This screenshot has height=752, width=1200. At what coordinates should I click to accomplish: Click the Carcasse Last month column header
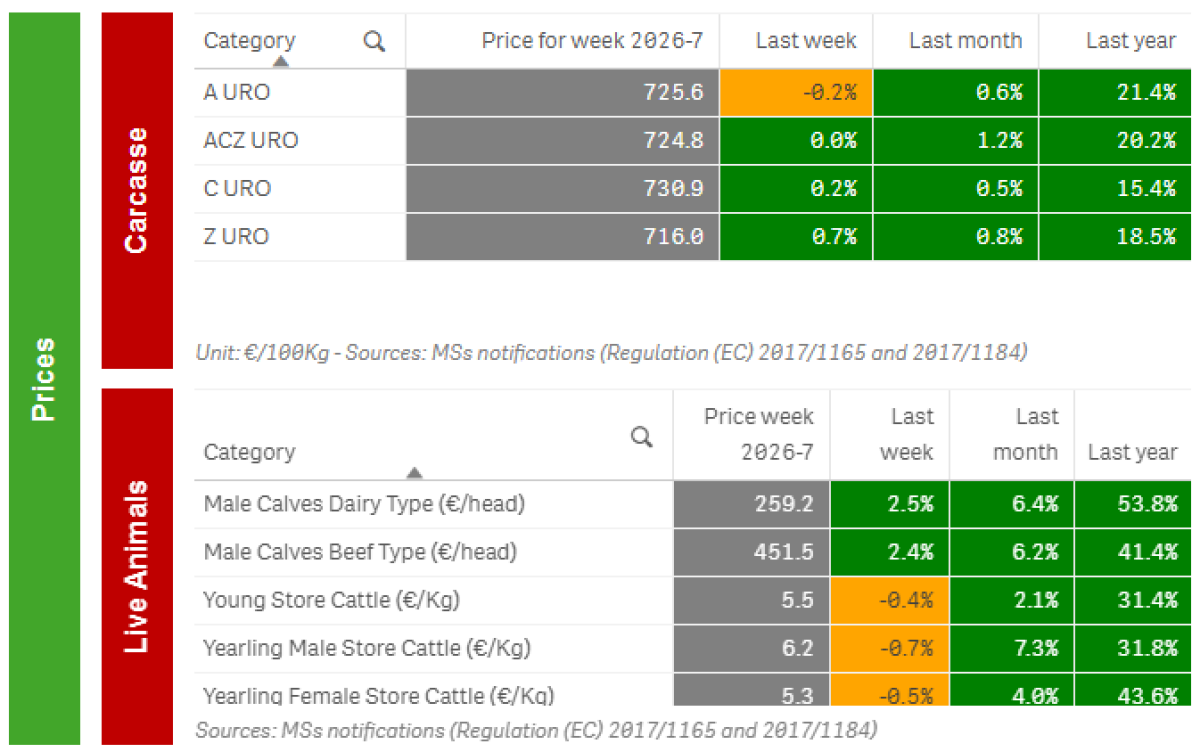click(x=965, y=41)
